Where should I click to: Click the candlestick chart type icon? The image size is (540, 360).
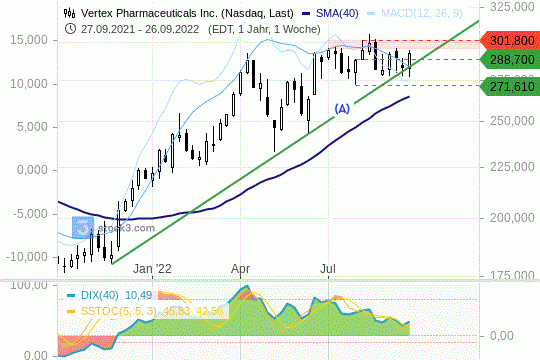pyautogui.click(x=69, y=13)
